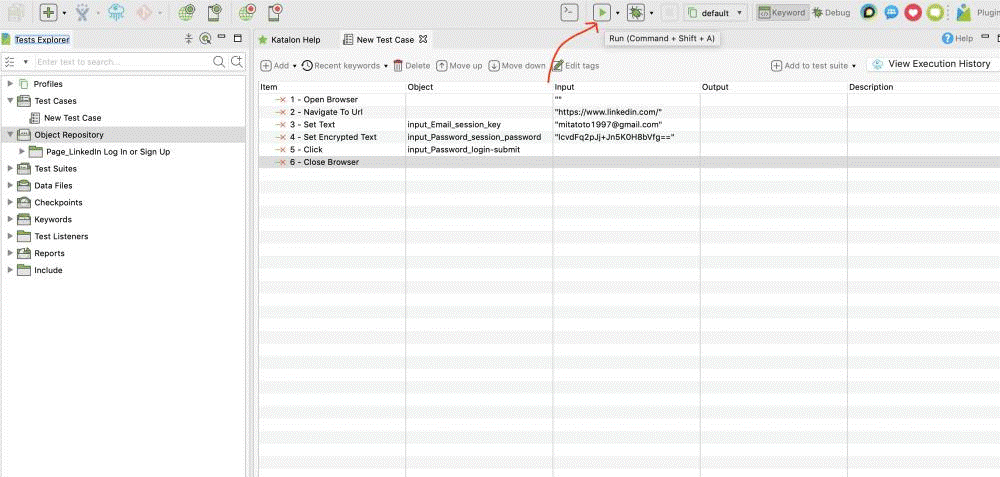This screenshot has width=1000, height=477.
Task: Click the black circular chat icon
Action: [x=869, y=12]
